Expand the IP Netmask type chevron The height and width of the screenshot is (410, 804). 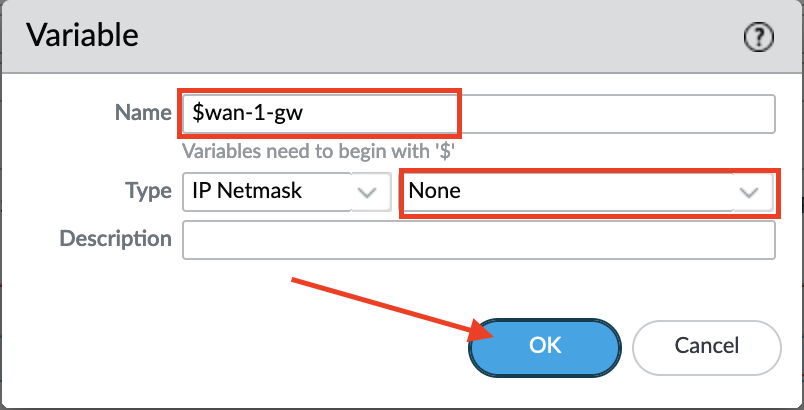[367, 191]
